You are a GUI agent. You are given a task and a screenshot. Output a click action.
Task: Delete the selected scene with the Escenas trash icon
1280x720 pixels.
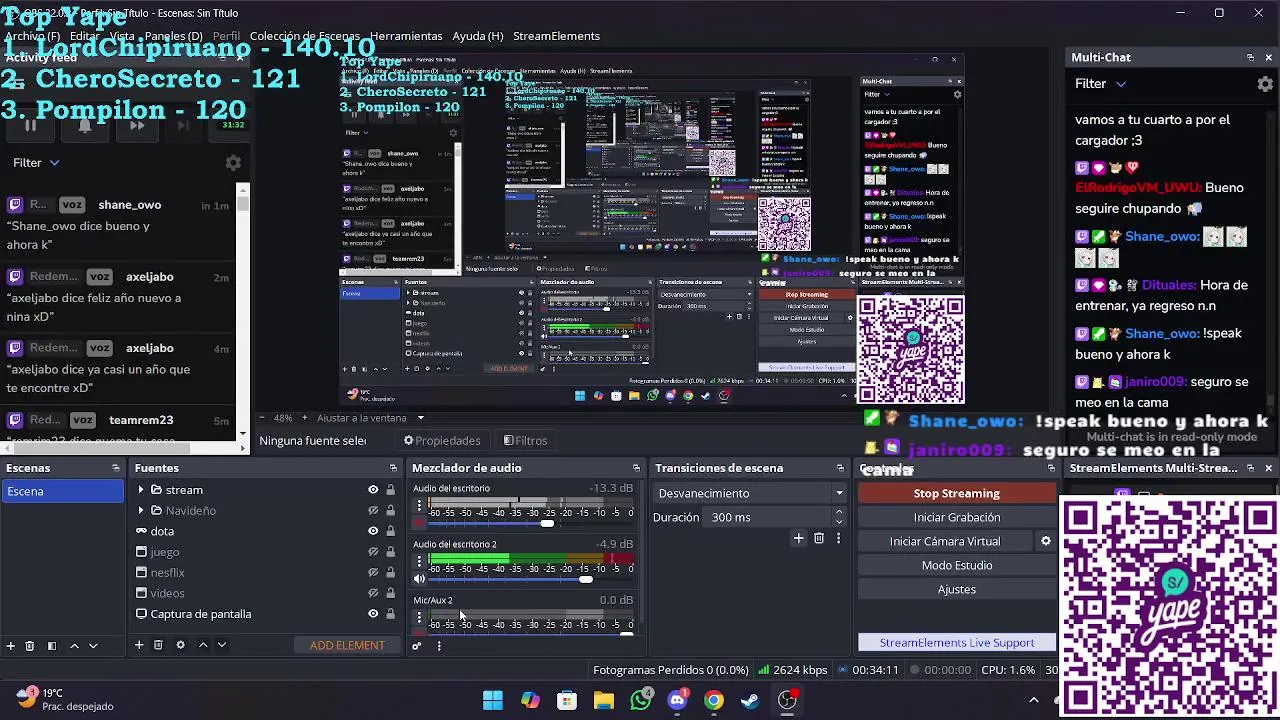click(30, 646)
